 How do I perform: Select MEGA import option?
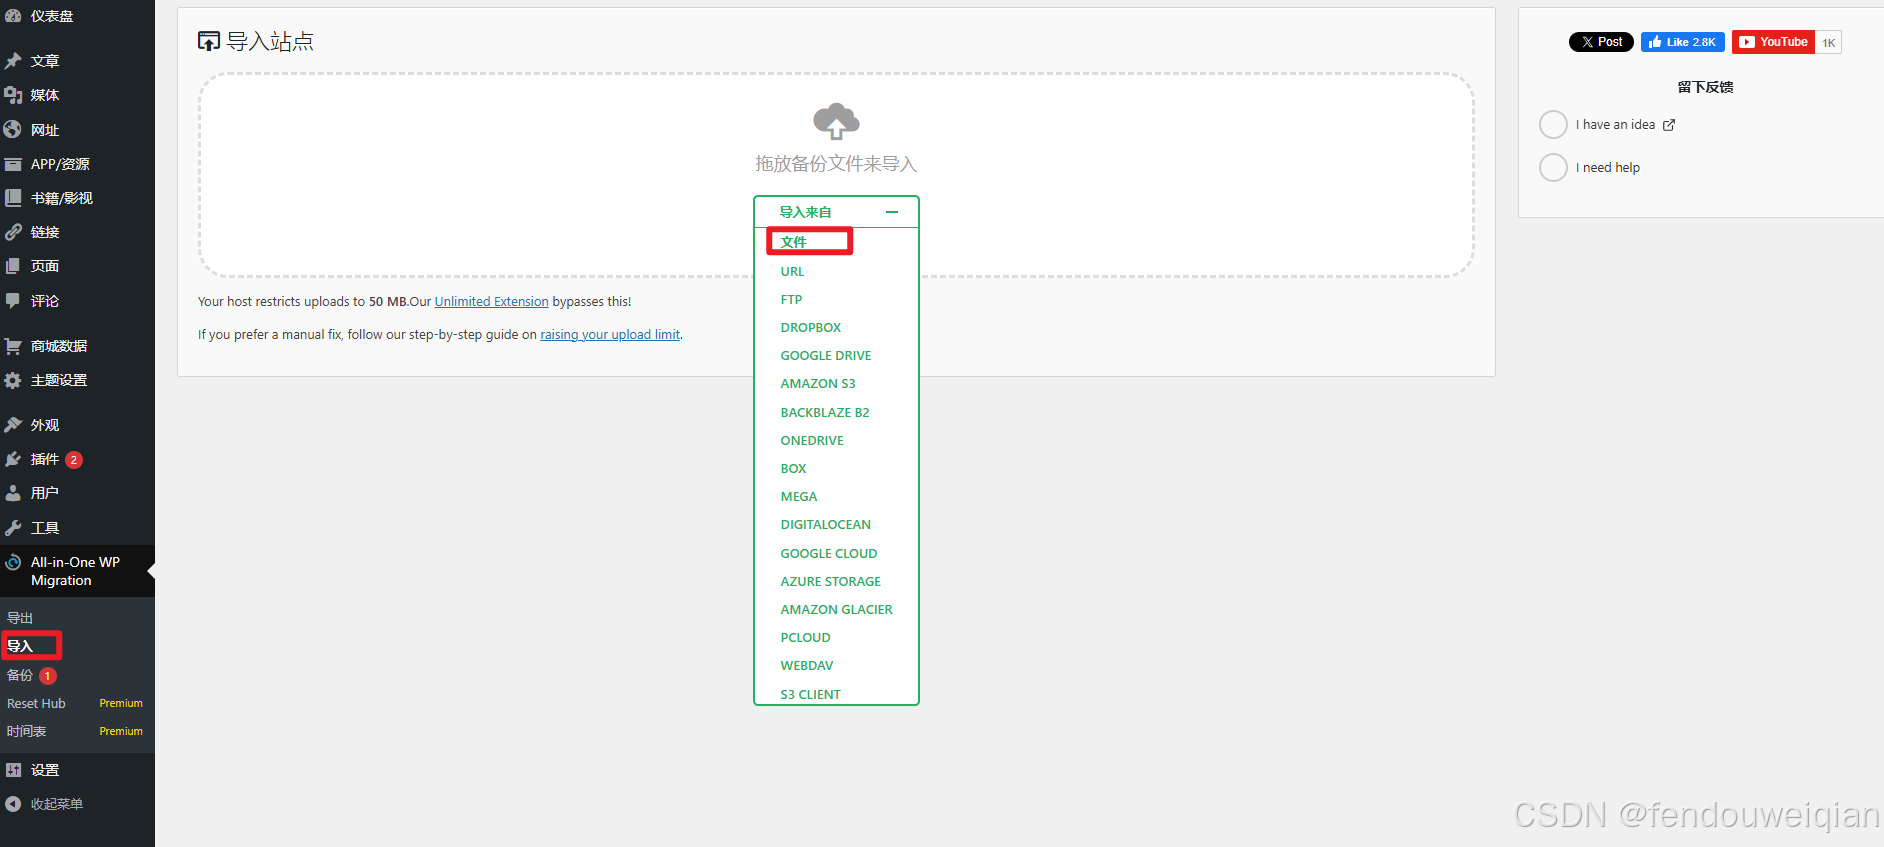(799, 497)
